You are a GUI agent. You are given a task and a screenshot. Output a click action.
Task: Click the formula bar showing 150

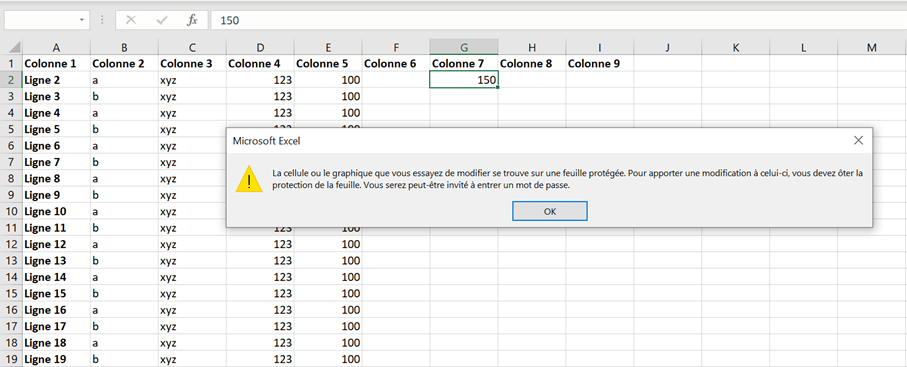(558, 20)
